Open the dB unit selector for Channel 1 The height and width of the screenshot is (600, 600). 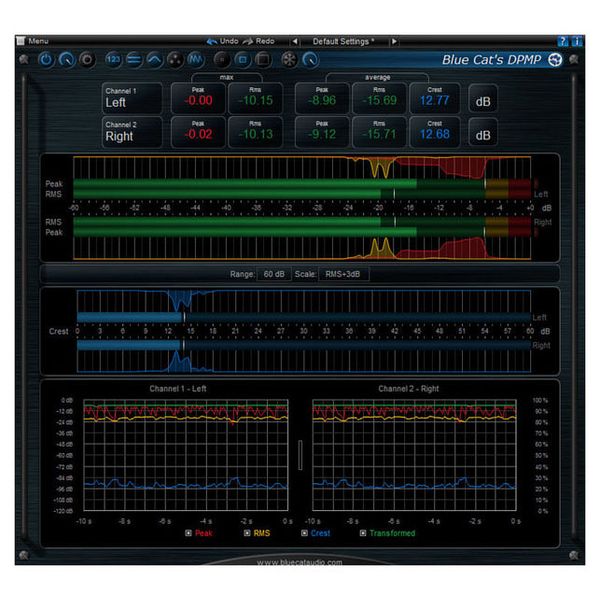point(483,99)
